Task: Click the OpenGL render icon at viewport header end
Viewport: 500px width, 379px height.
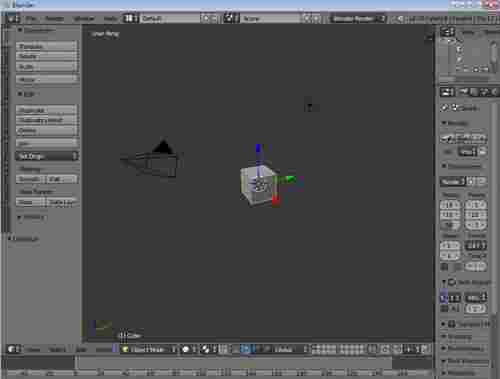Action: tap(424, 349)
